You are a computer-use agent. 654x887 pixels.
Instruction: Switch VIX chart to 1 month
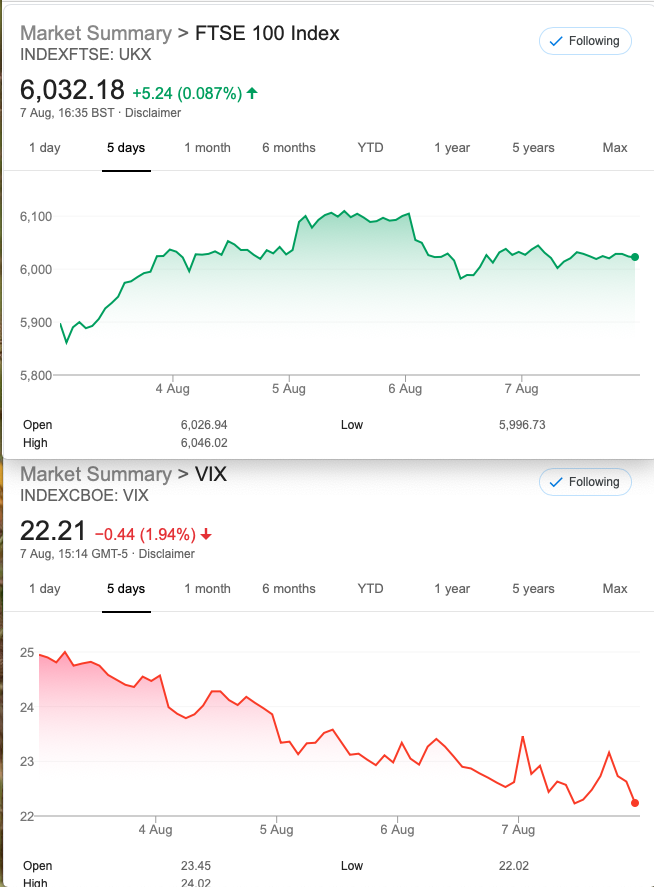207,589
